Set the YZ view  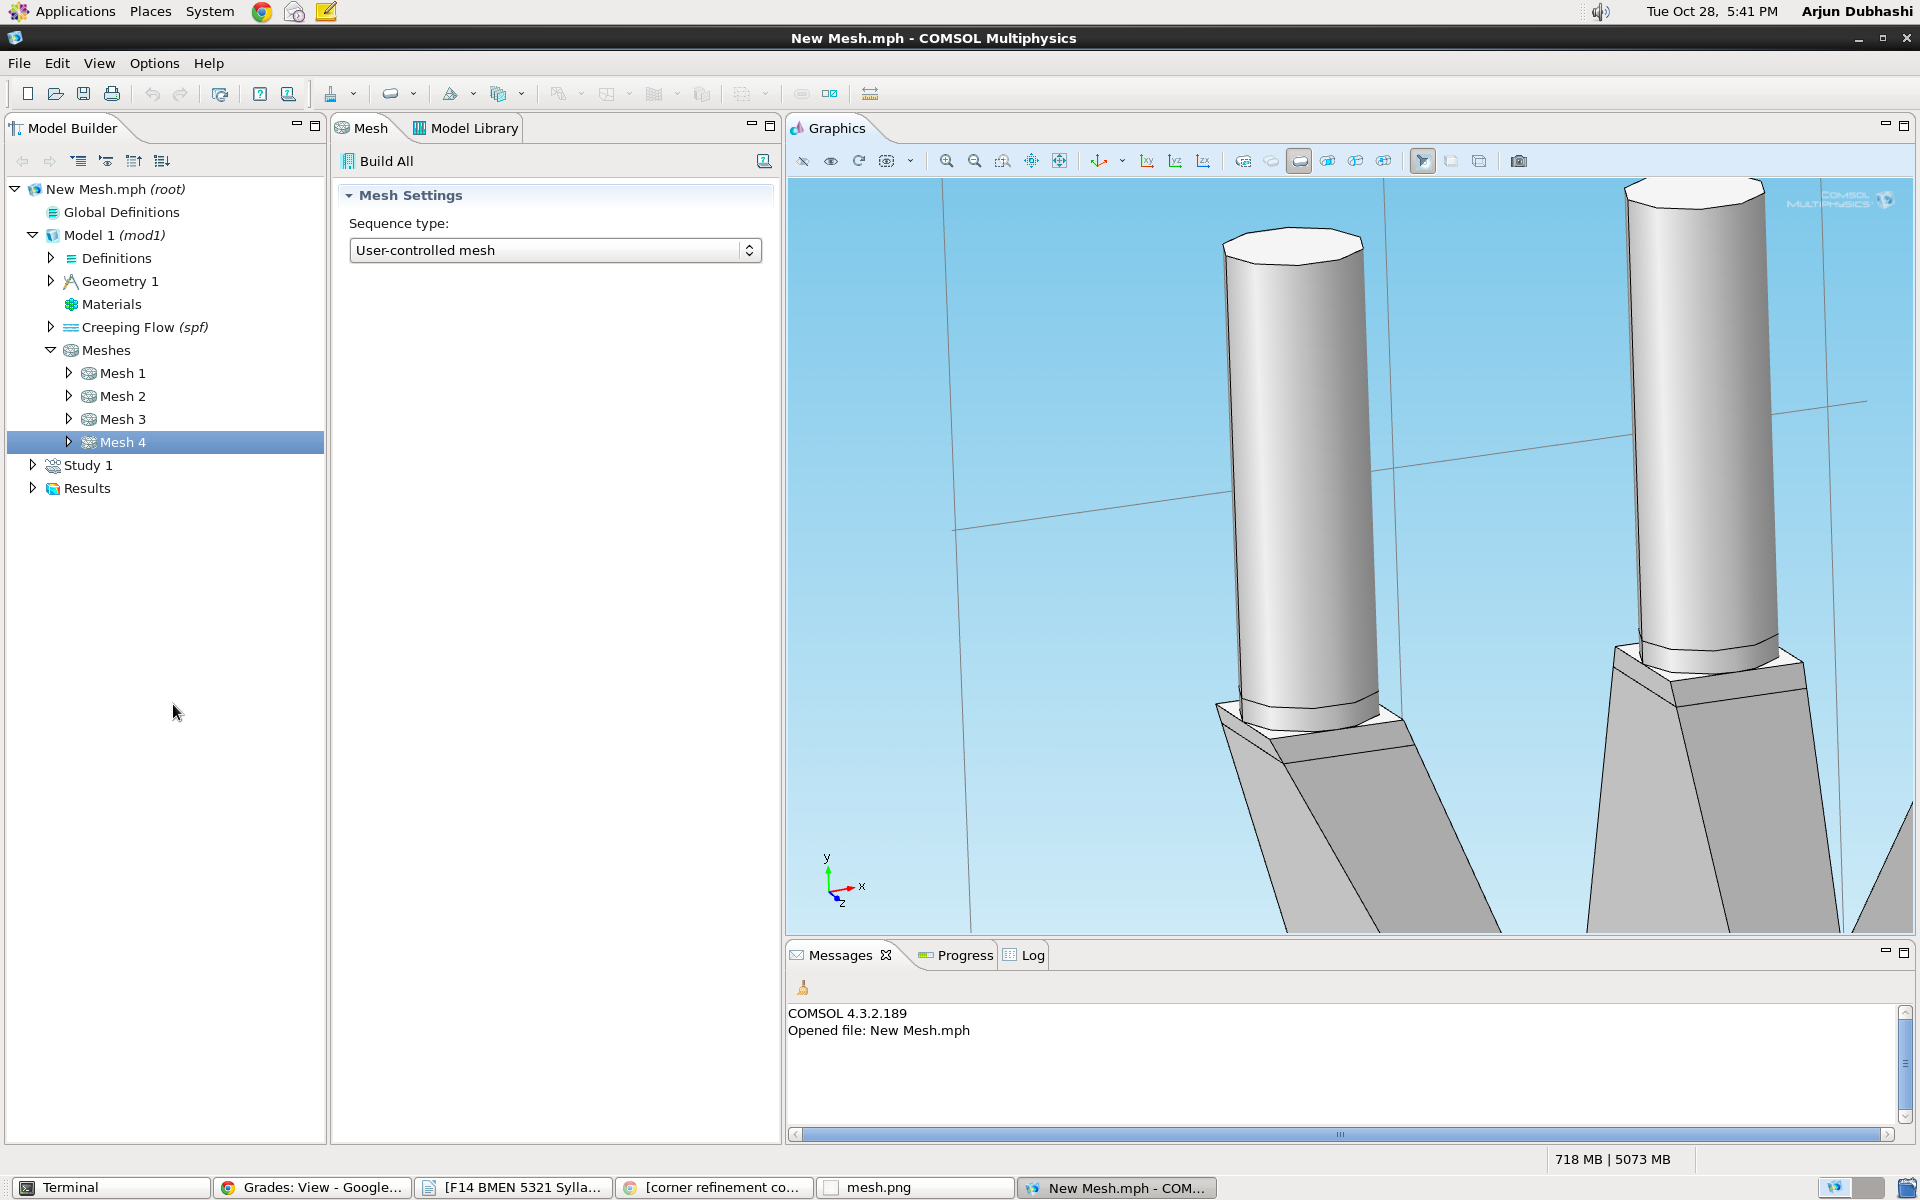tap(1175, 161)
